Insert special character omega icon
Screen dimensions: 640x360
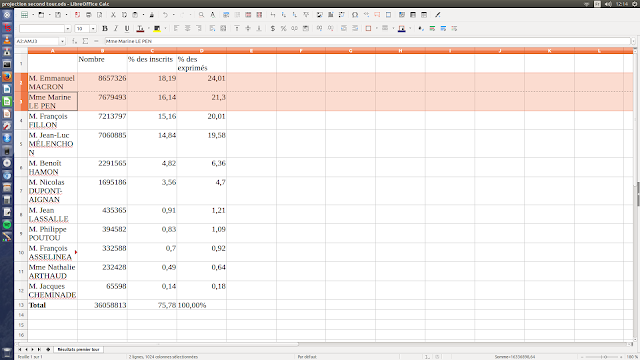point(355,15)
